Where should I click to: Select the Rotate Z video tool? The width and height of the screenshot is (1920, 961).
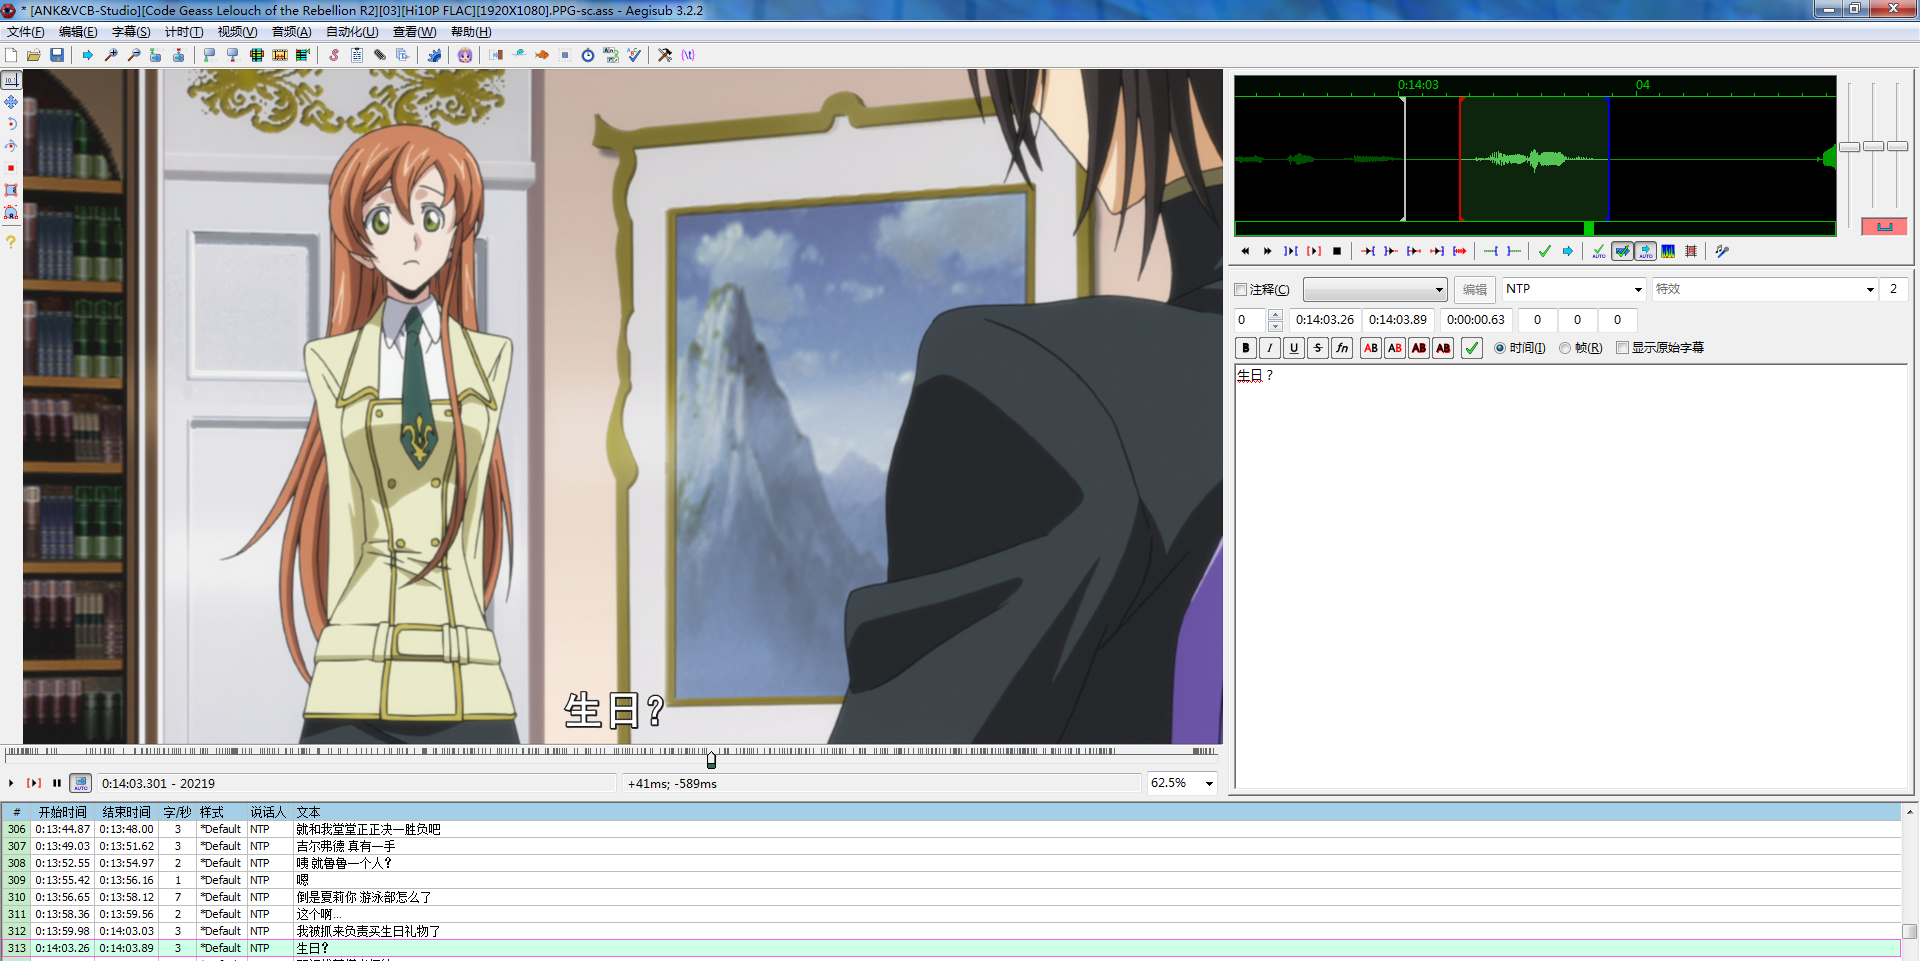click(11, 124)
